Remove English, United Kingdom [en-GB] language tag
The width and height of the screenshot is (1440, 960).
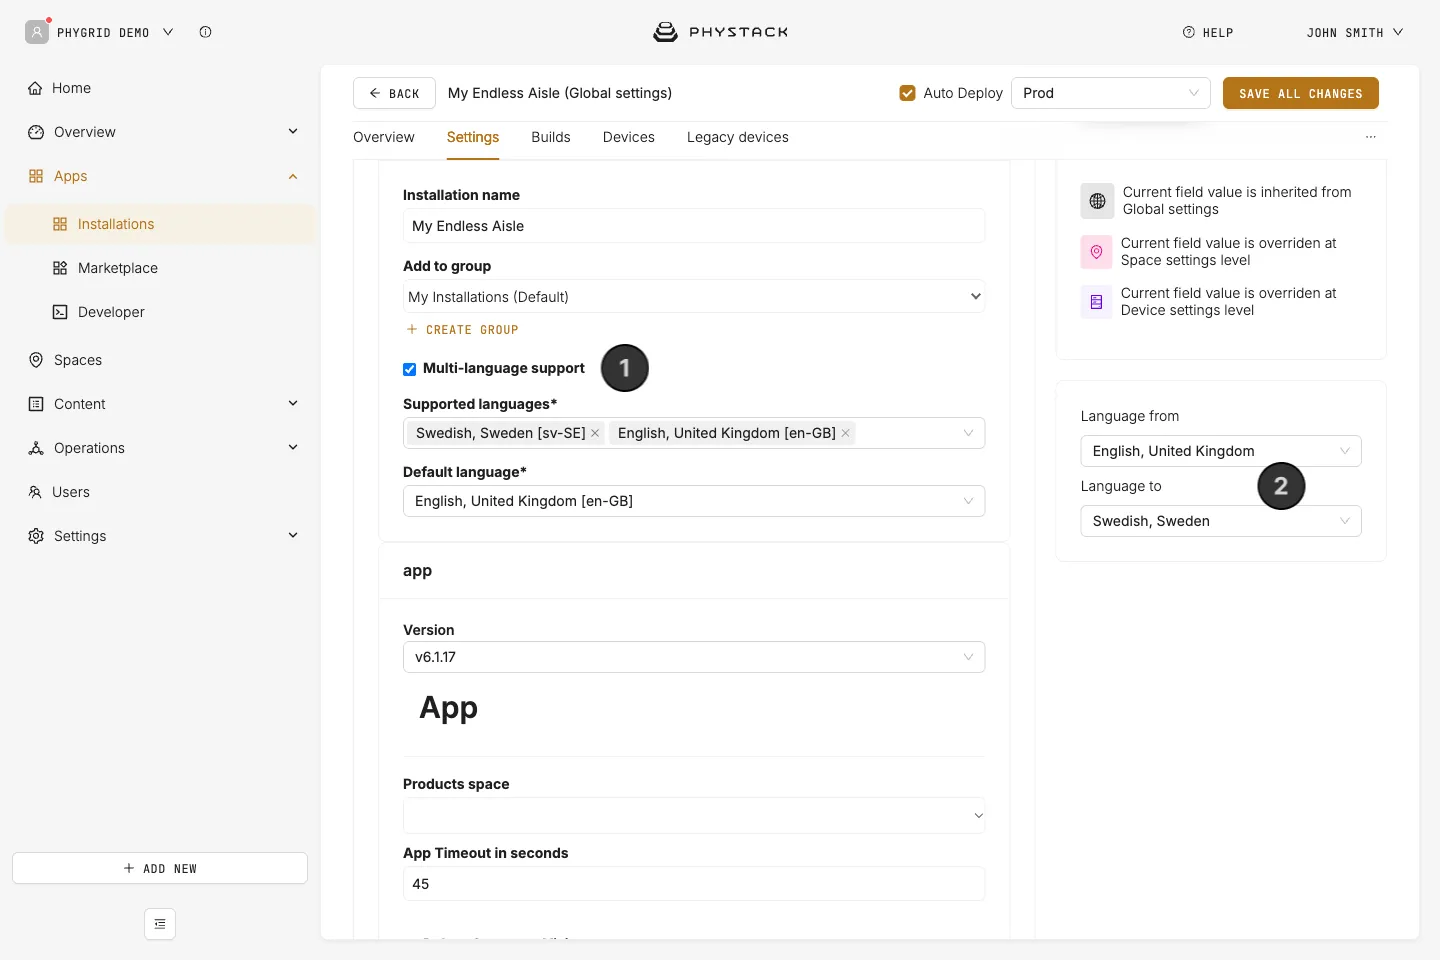pos(845,433)
